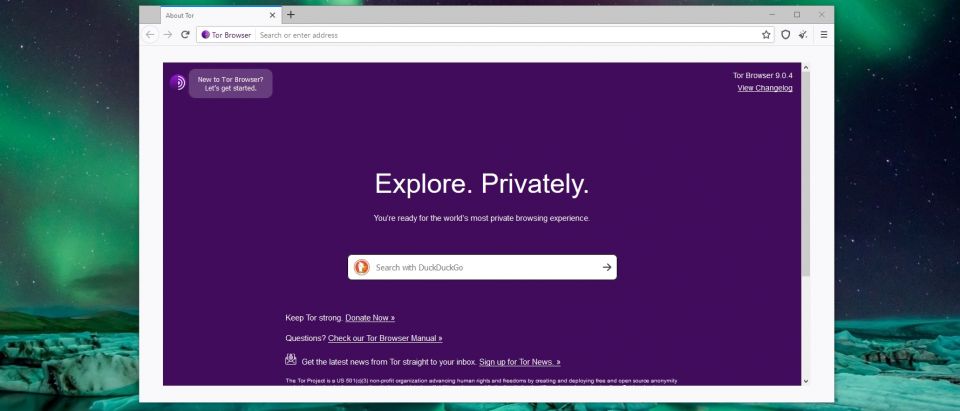Open the hamburger application menu
The width and height of the screenshot is (960, 411).
pos(823,35)
